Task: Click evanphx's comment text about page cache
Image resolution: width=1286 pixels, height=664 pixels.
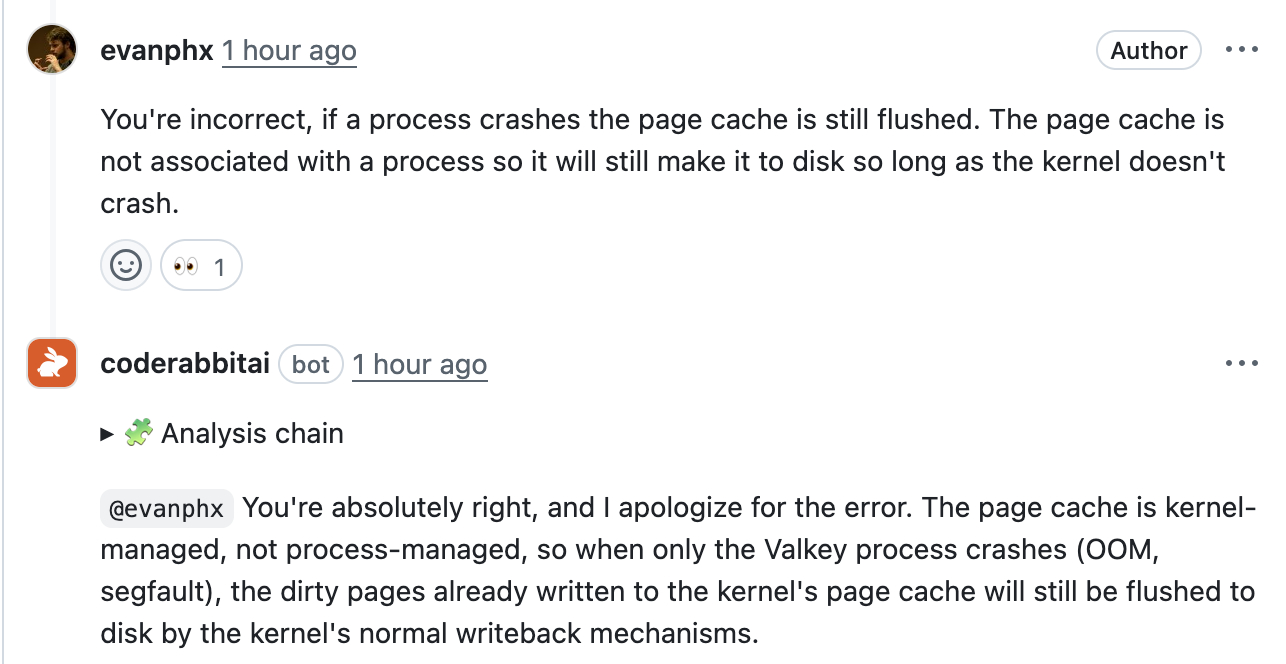Action: (x=660, y=162)
